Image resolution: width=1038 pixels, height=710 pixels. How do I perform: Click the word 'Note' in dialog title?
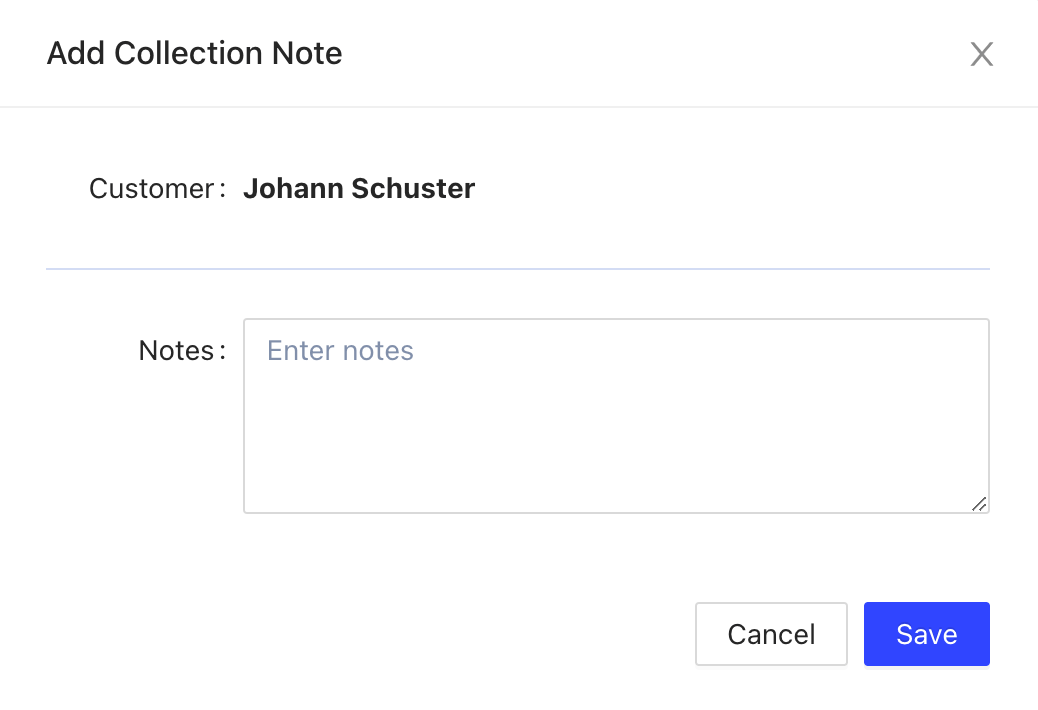[x=310, y=53]
